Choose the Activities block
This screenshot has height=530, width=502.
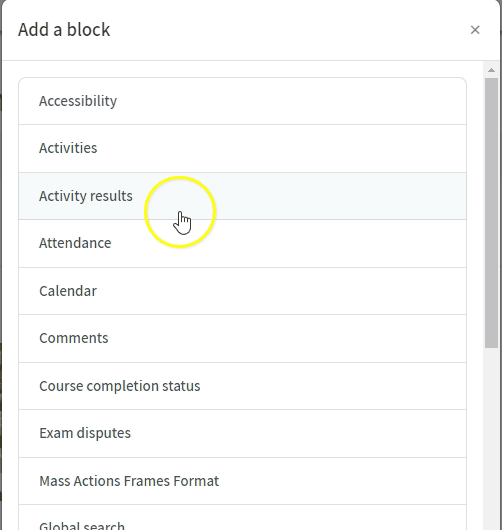(x=242, y=148)
